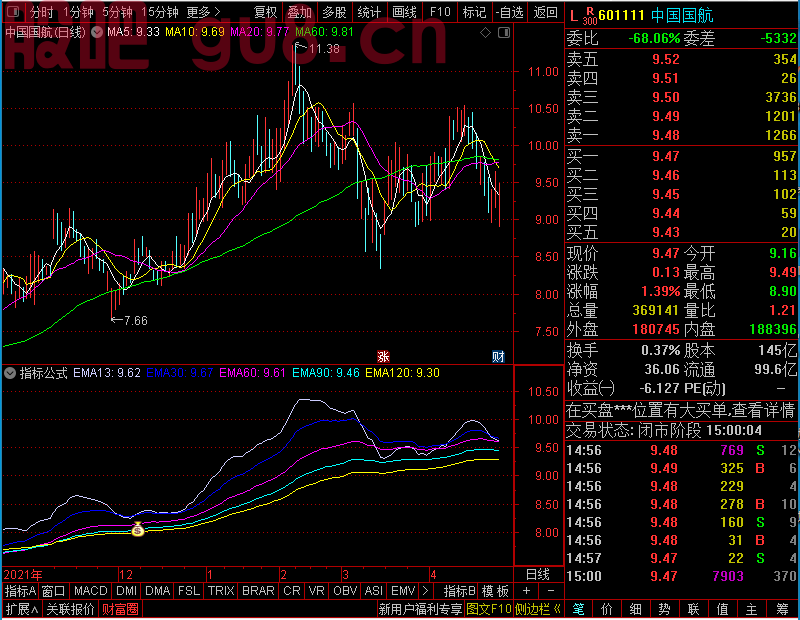The image size is (800, 620).
Task: Select the 价 price tab
Action: tap(607, 609)
